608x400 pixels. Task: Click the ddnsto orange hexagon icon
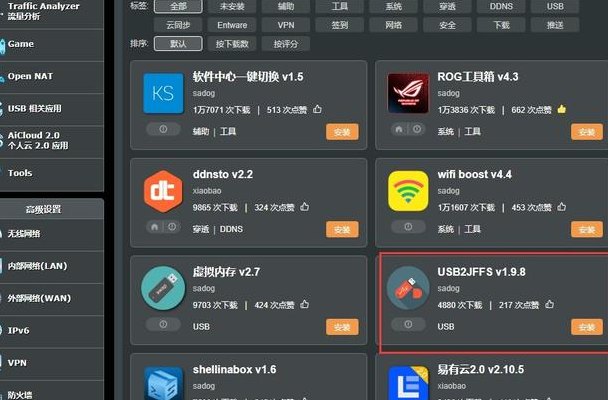tap(163, 191)
